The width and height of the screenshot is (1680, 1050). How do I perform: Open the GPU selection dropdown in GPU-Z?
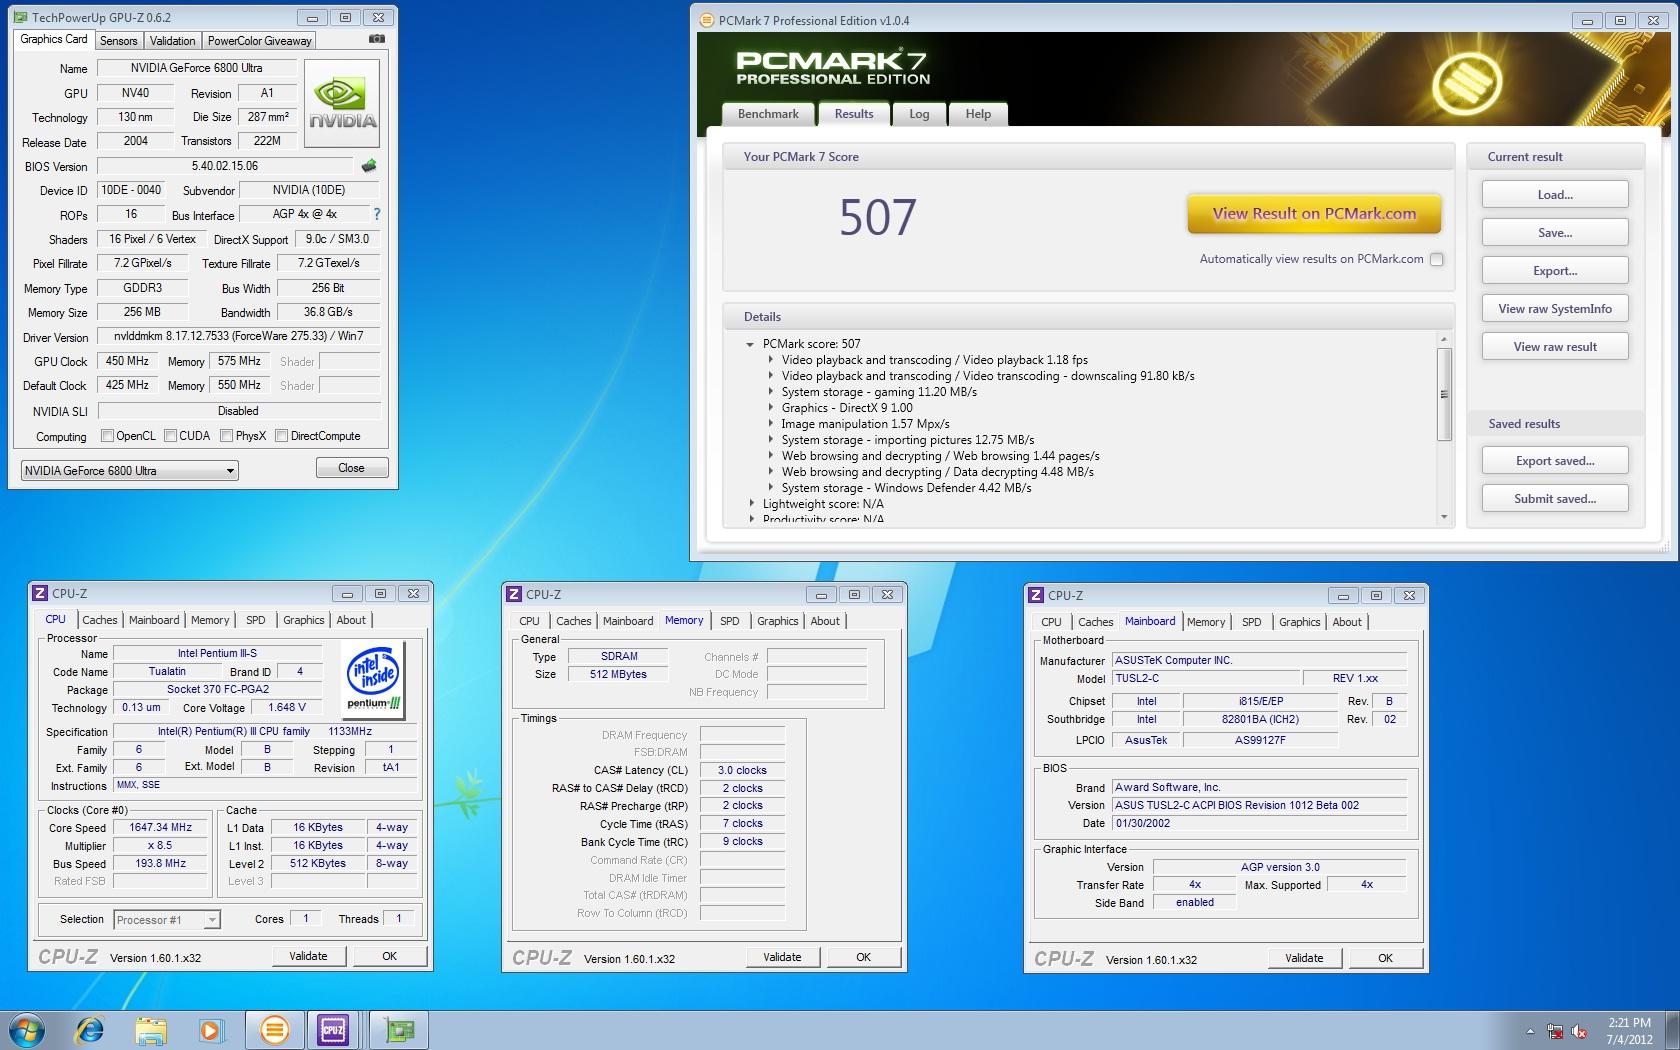tap(130, 470)
